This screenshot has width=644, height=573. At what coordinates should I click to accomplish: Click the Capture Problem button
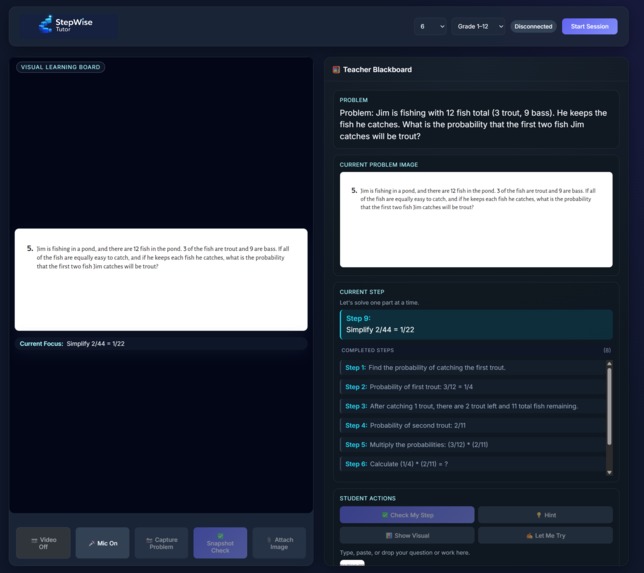coord(161,543)
